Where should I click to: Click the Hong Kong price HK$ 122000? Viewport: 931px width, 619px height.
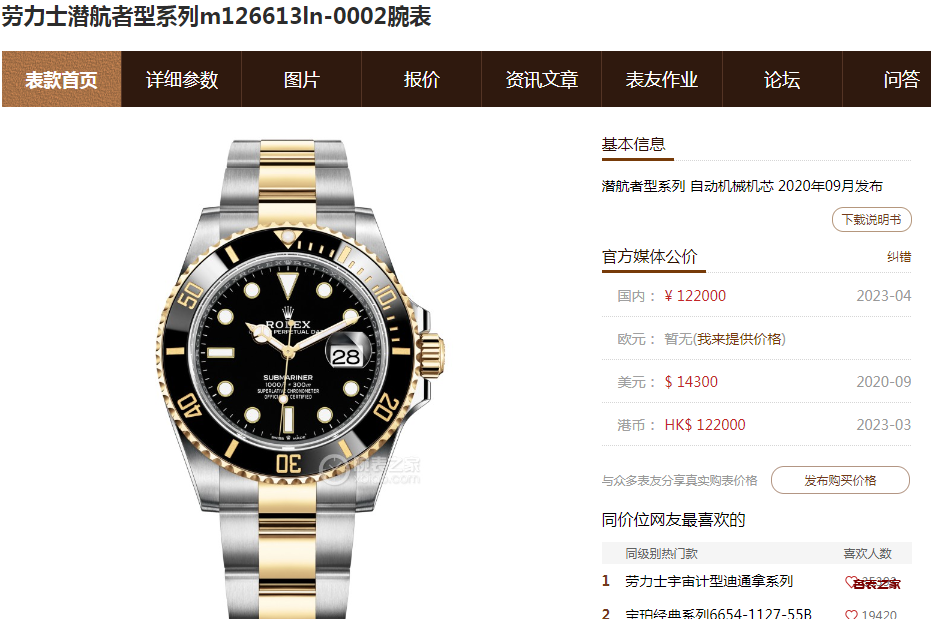[705, 425]
